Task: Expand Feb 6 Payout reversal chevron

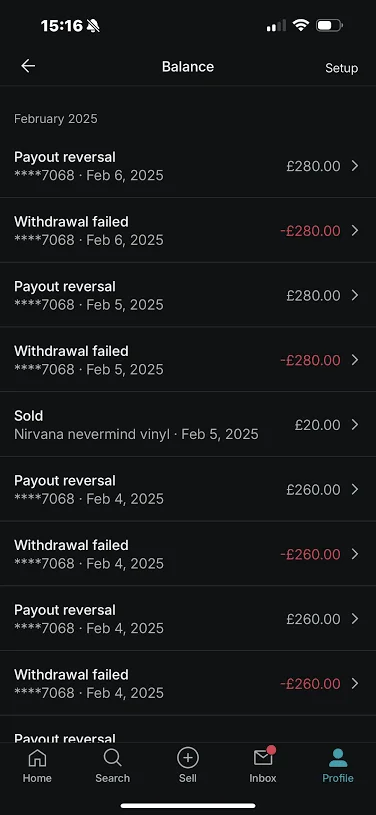Action: point(355,166)
